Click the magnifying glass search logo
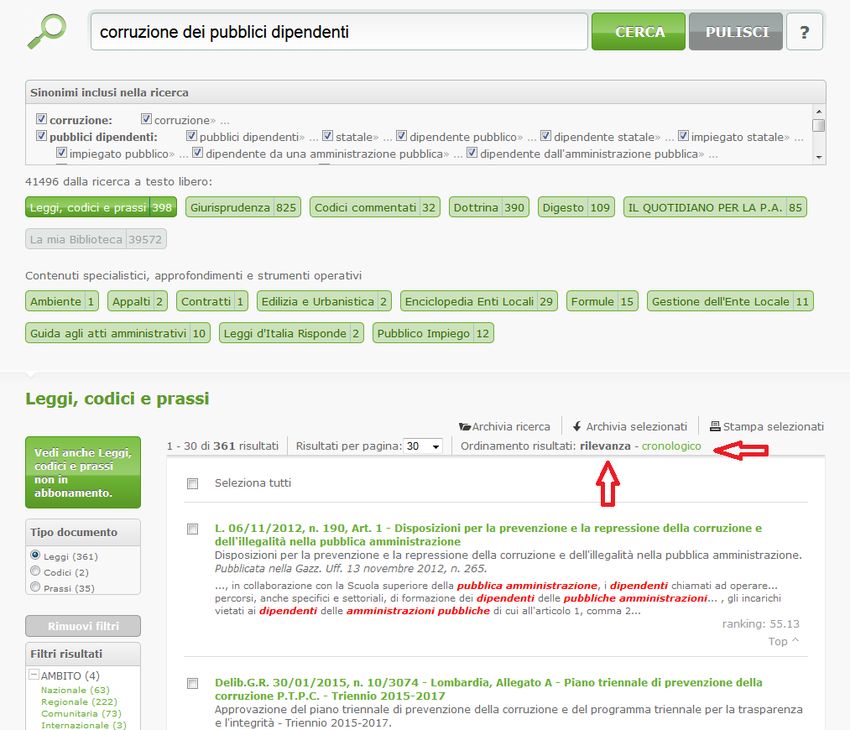Image resolution: width=850 pixels, height=730 pixels. pyautogui.click(x=46, y=31)
